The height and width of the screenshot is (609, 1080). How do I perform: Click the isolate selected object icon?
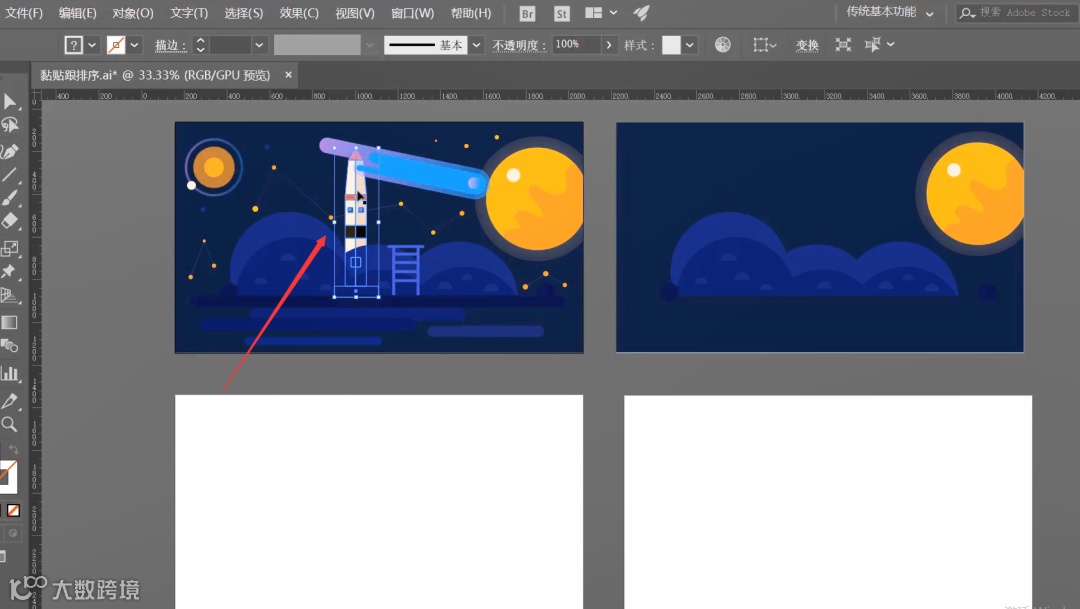[x=843, y=45]
